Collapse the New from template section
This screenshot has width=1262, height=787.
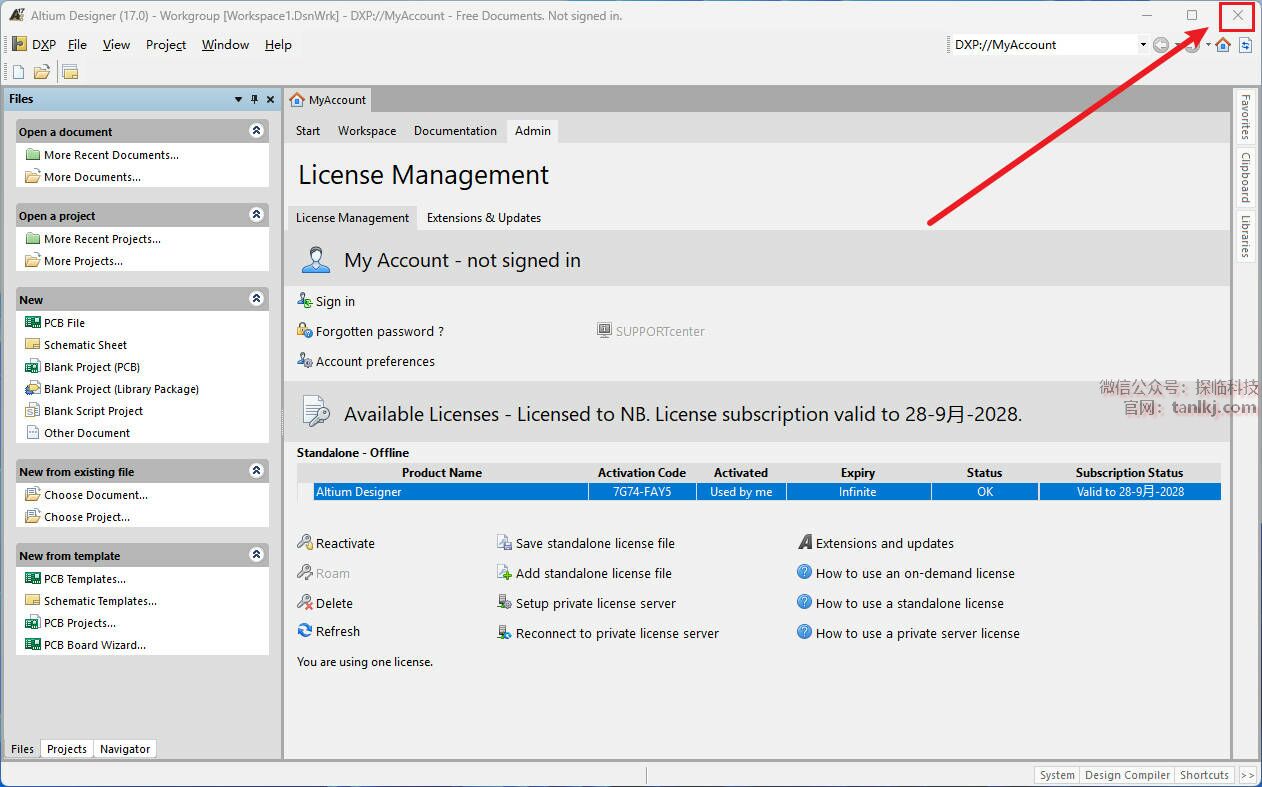(256, 555)
